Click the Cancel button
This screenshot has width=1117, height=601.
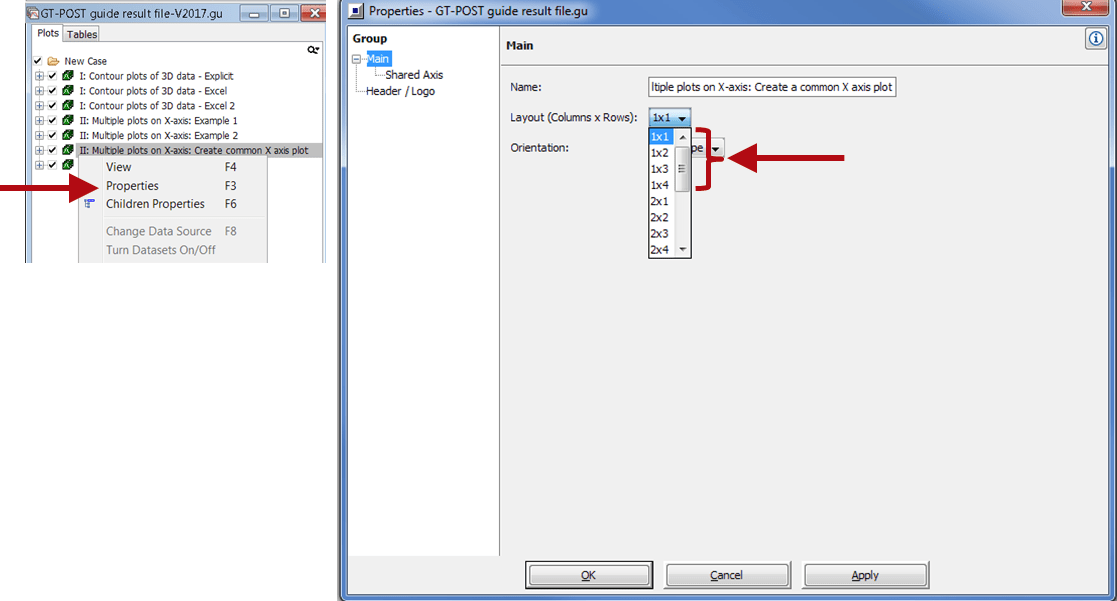[727, 575]
